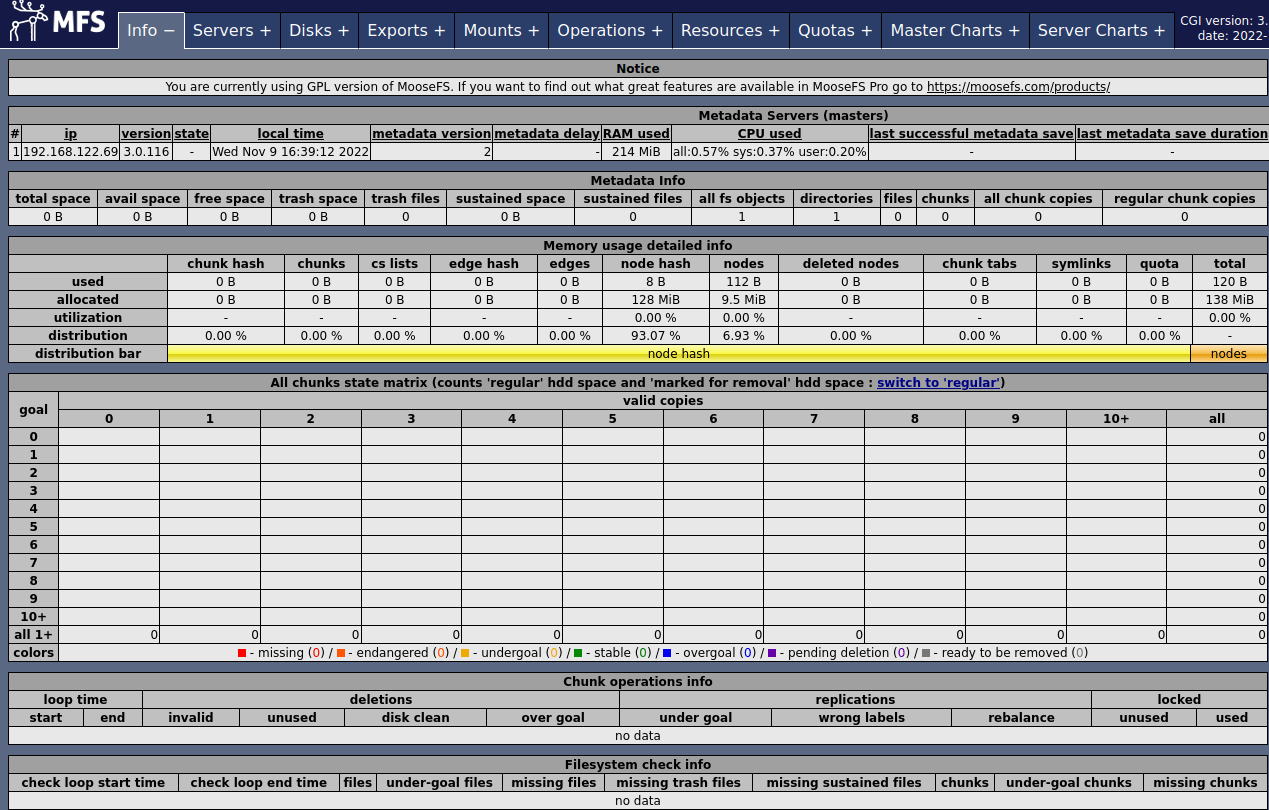Click the 138 MiB total allocated value
The height and width of the screenshot is (810, 1269).
1230,300
